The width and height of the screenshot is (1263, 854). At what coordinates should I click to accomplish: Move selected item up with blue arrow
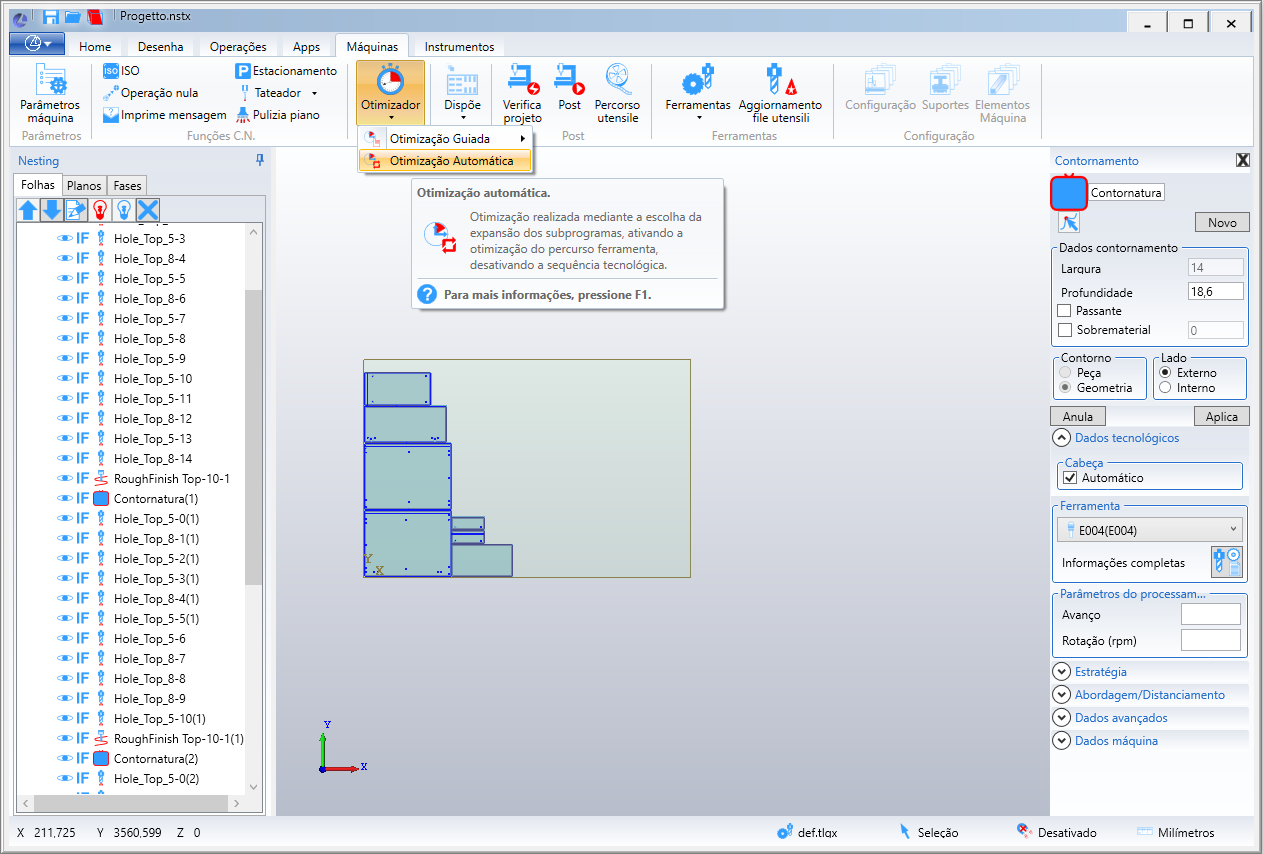(28, 210)
